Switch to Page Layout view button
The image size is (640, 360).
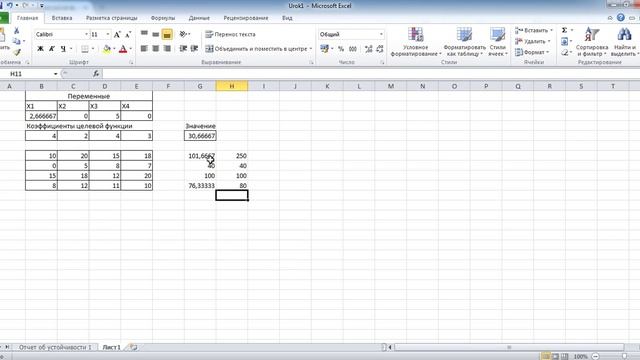[x=555, y=356]
